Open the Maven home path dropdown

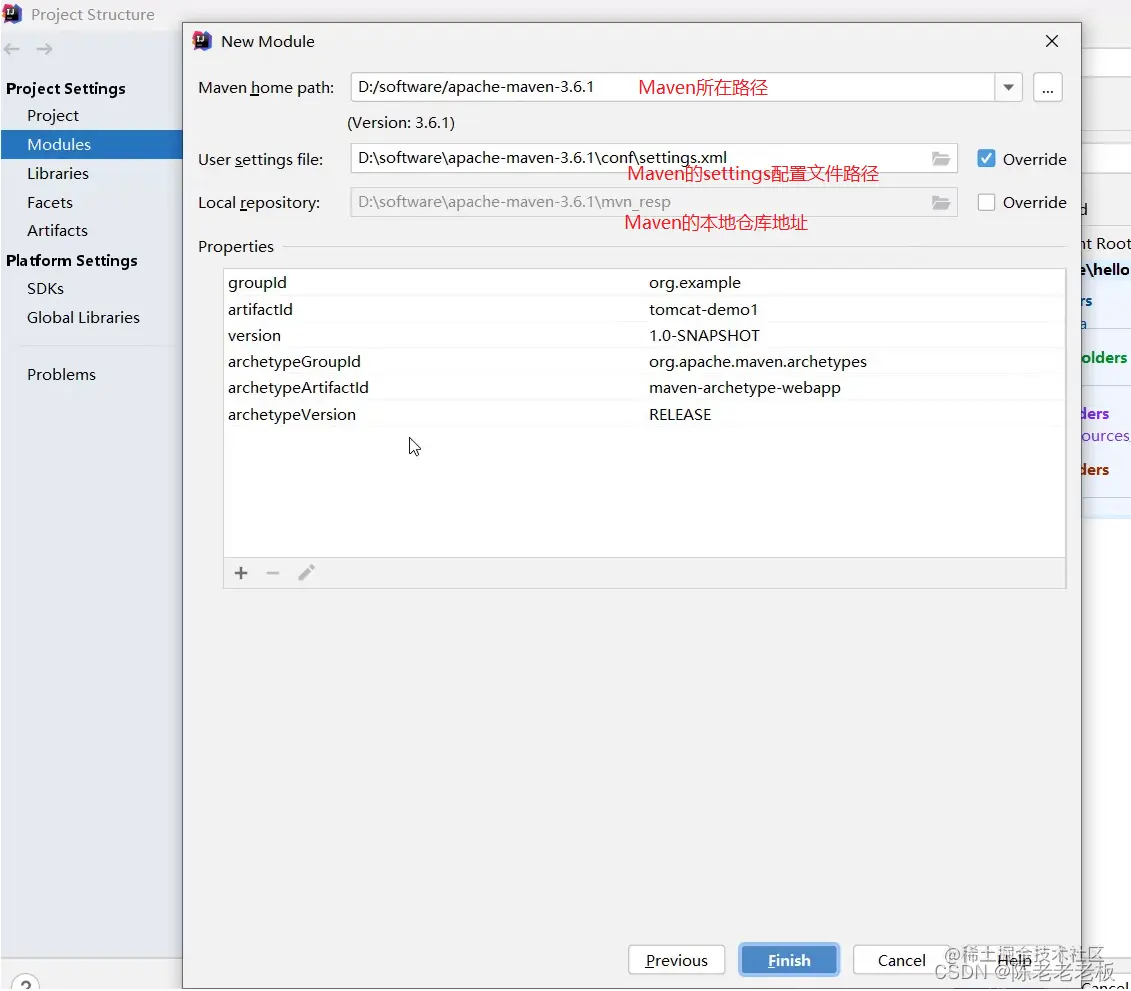pyautogui.click(x=1008, y=88)
